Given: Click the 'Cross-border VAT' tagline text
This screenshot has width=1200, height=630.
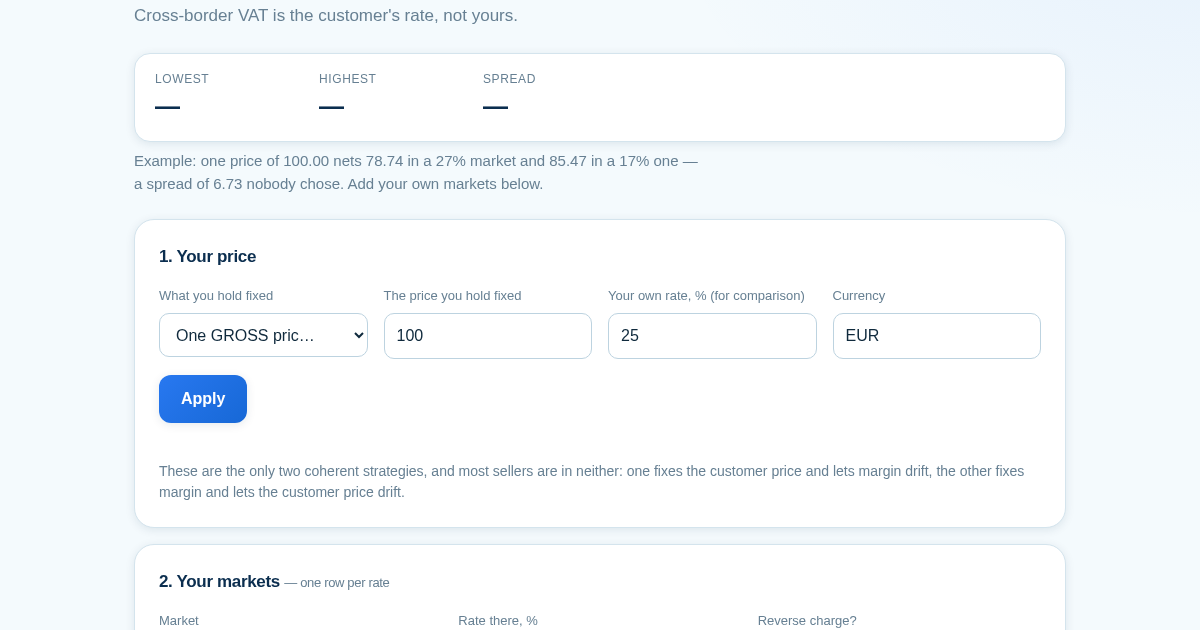Looking at the screenshot, I should (326, 15).
